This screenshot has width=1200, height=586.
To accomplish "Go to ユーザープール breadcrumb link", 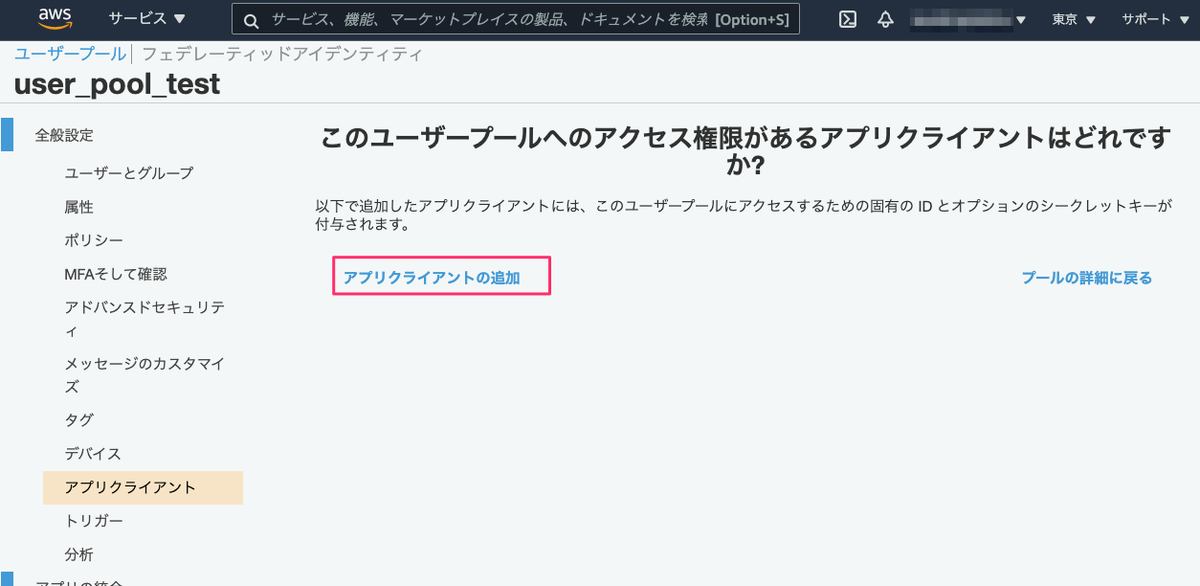I will (x=70, y=54).
